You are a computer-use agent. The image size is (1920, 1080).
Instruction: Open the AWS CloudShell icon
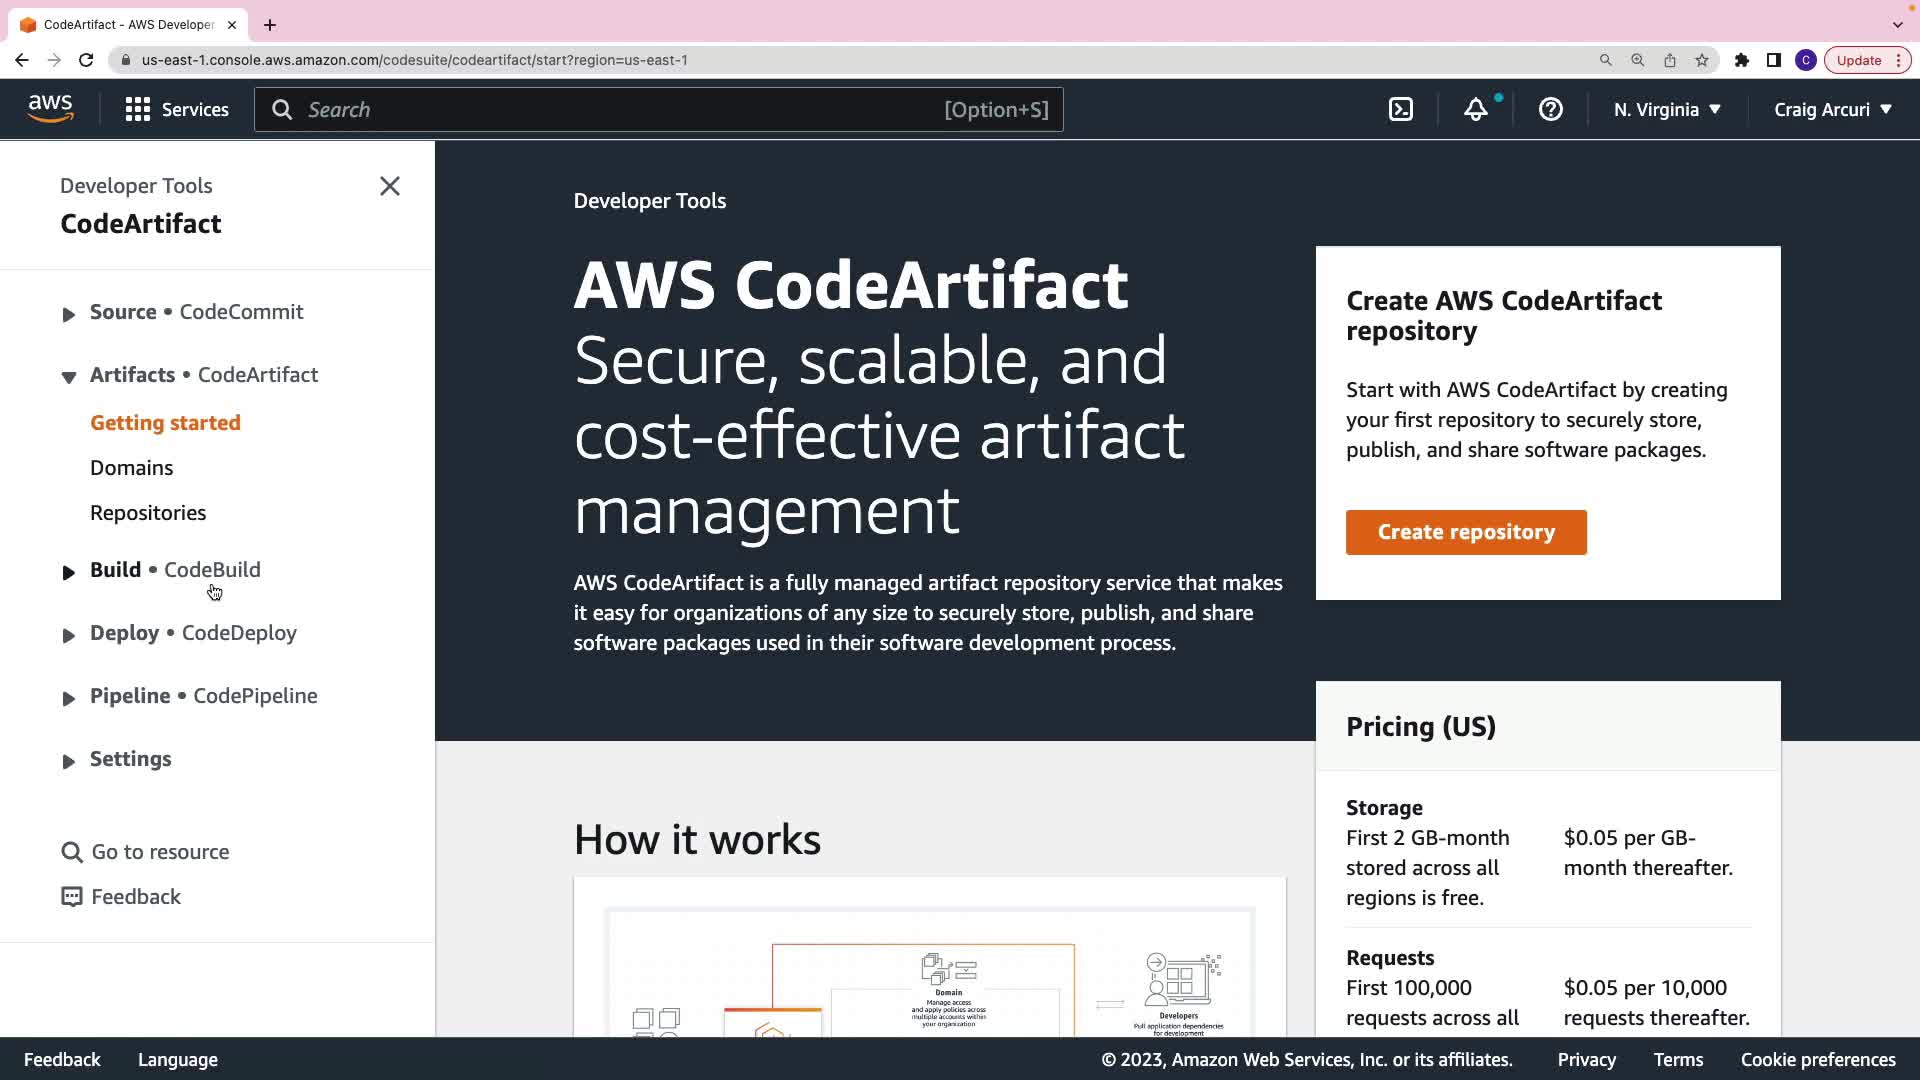click(x=1401, y=109)
